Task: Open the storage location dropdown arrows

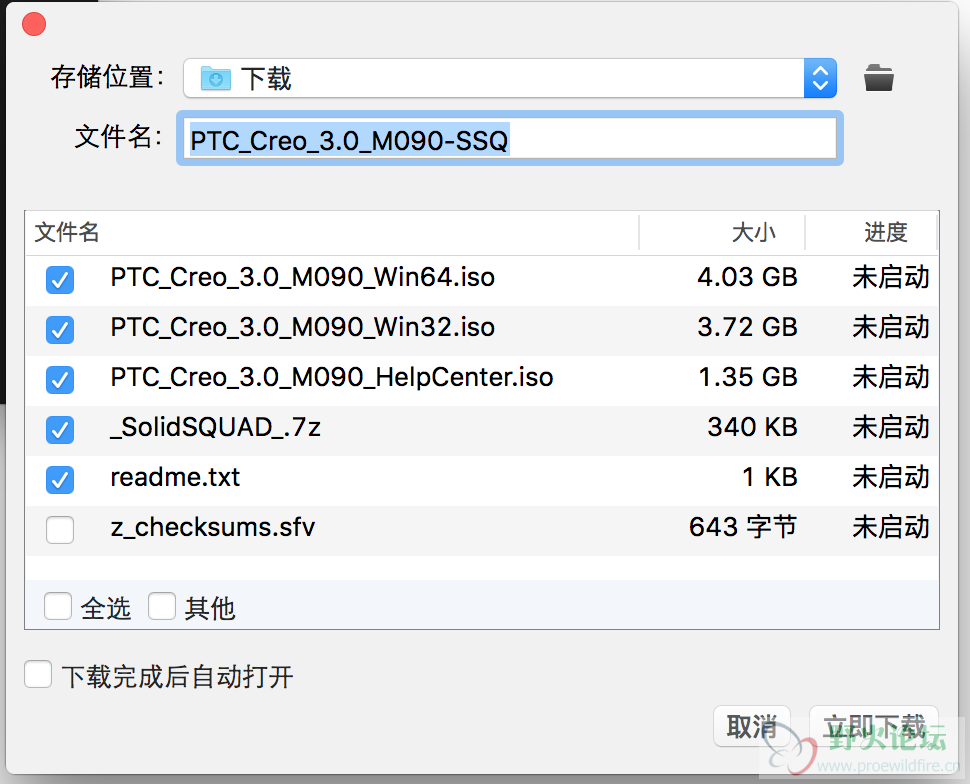Action: (820, 78)
